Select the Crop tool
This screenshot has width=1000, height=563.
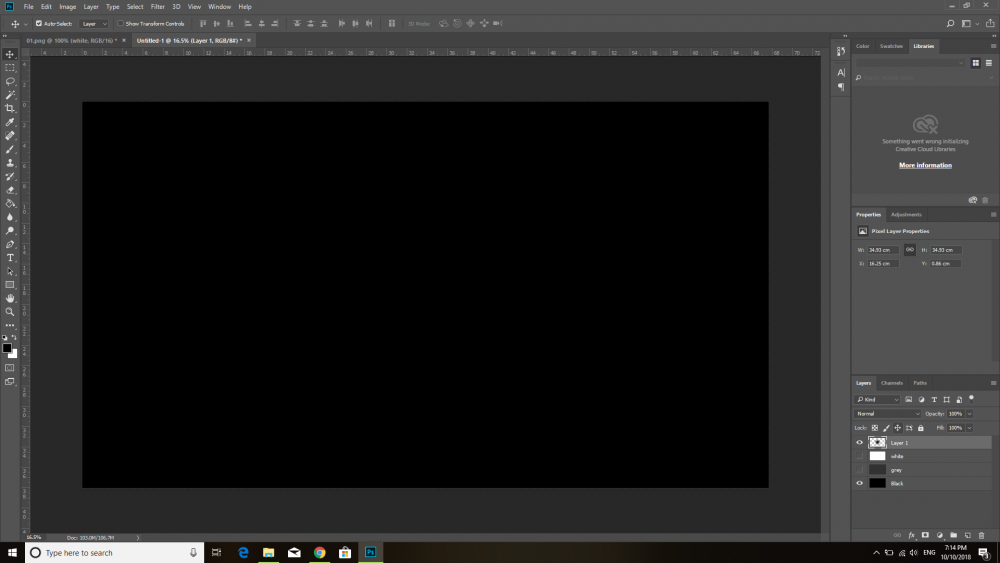[x=10, y=108]
